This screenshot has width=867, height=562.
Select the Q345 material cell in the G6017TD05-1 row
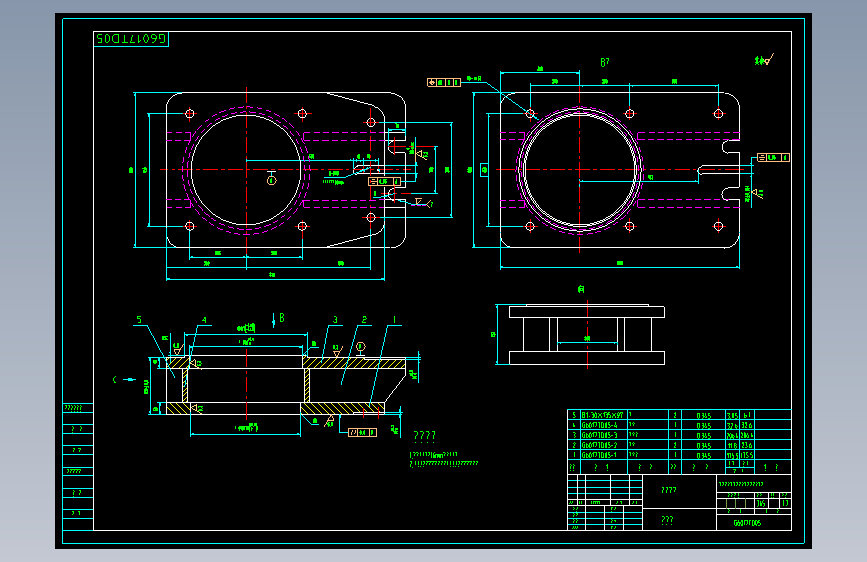(703, 456)
